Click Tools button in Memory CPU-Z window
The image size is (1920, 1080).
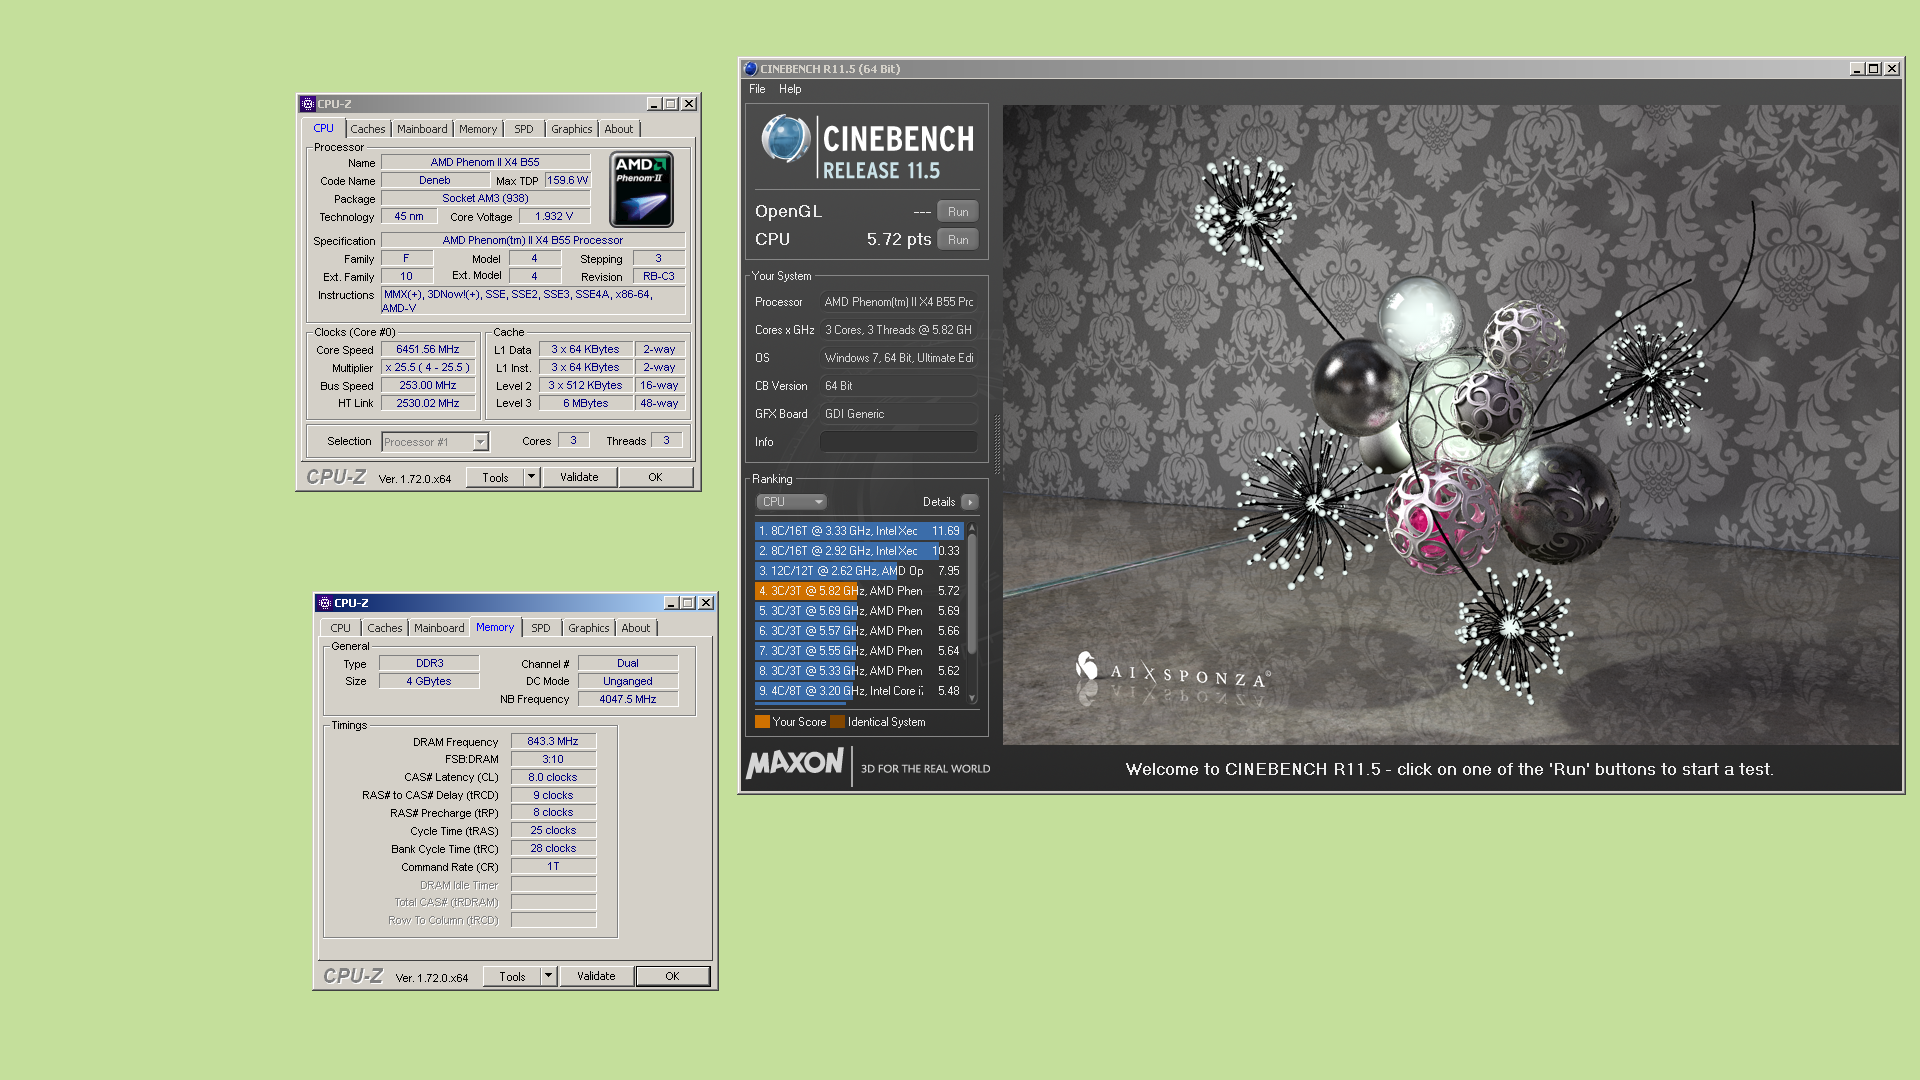[512, 976]
